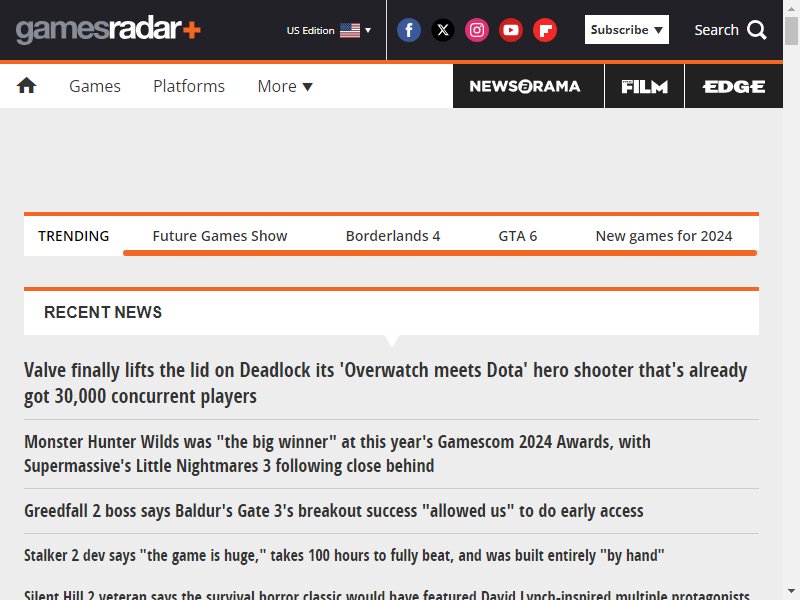The image size is (800, 600).
Task: Select the Future Games Show trending link
Action: click(x=220, y=236)
